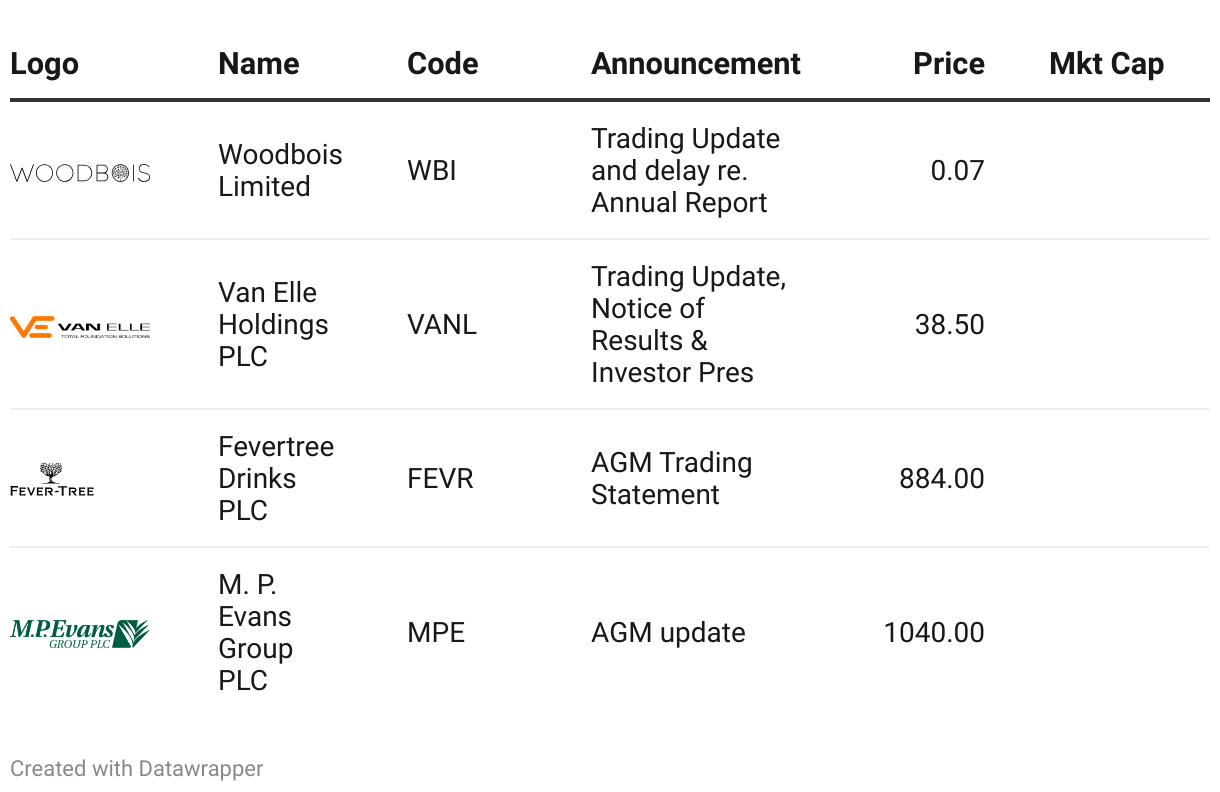Click the Van Elle logo

tap(80, 327)
